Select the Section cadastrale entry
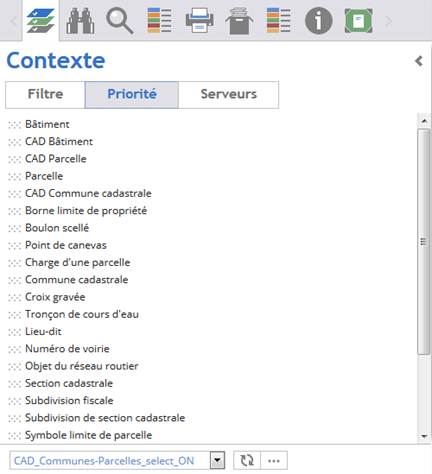This screenshot has width=432, height=474. click(69, 383)
